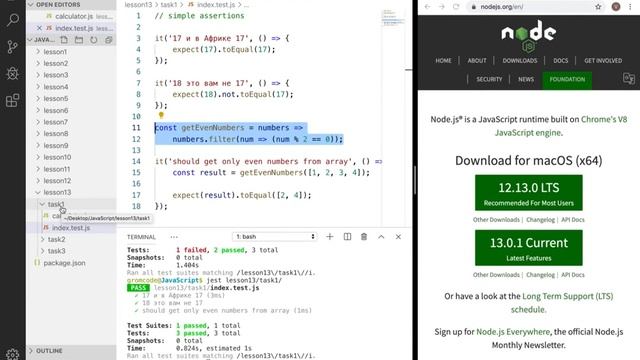Image resolution: width=640 pixels, height=360 pixels.
Task: Open the Manage gear at sidebar bottom
Action: [13, 354]
